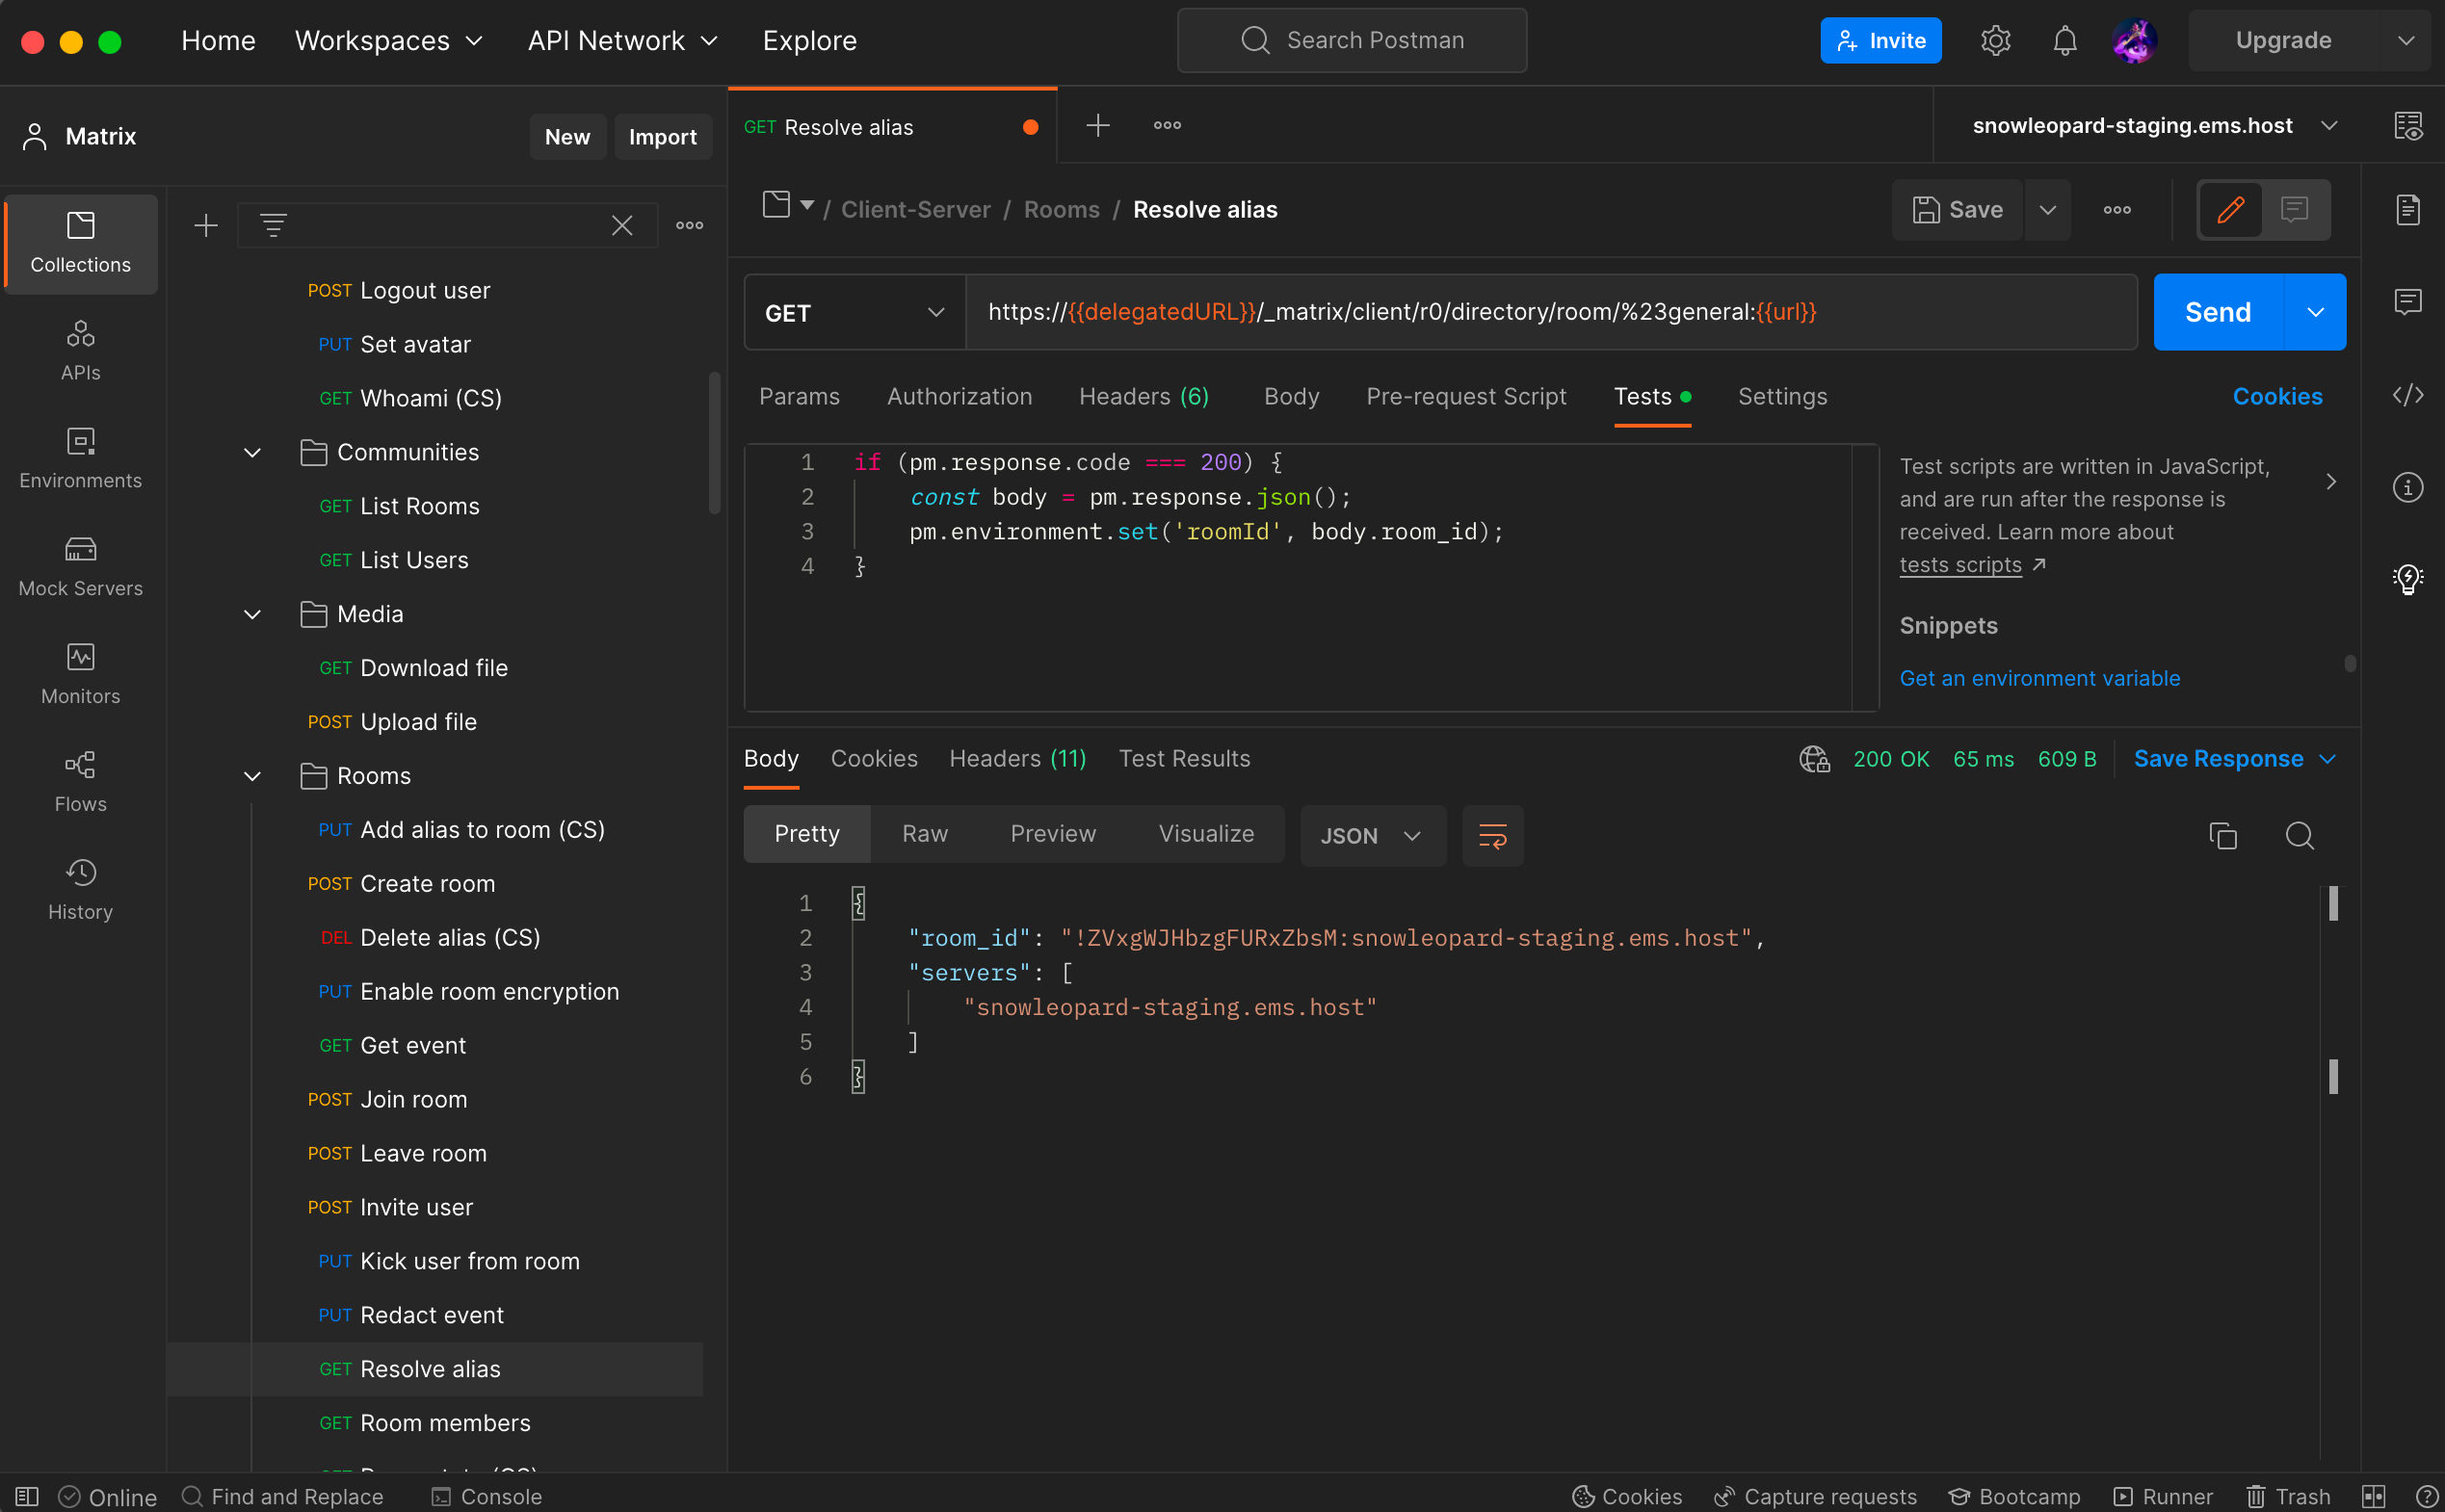Open the notifications bell
This screenshot has height=1512, width=2445.
(2065, 40)
